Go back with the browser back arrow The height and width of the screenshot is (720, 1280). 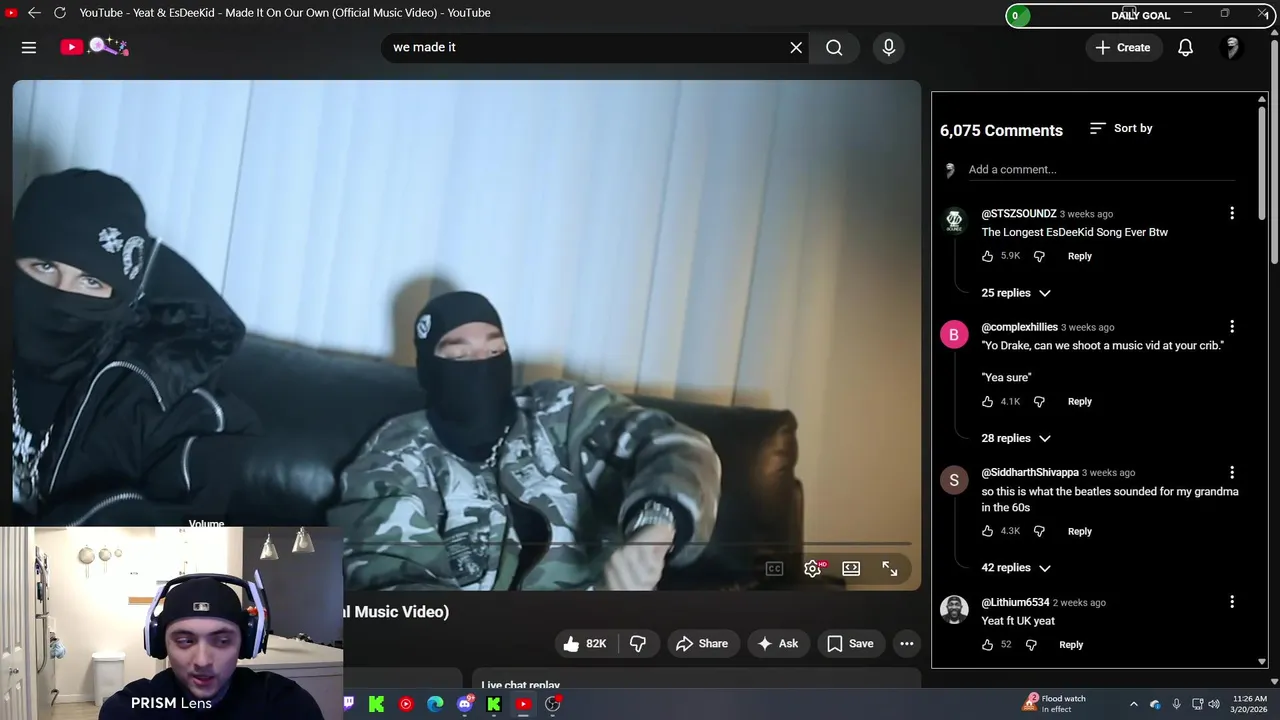point(34,13)
